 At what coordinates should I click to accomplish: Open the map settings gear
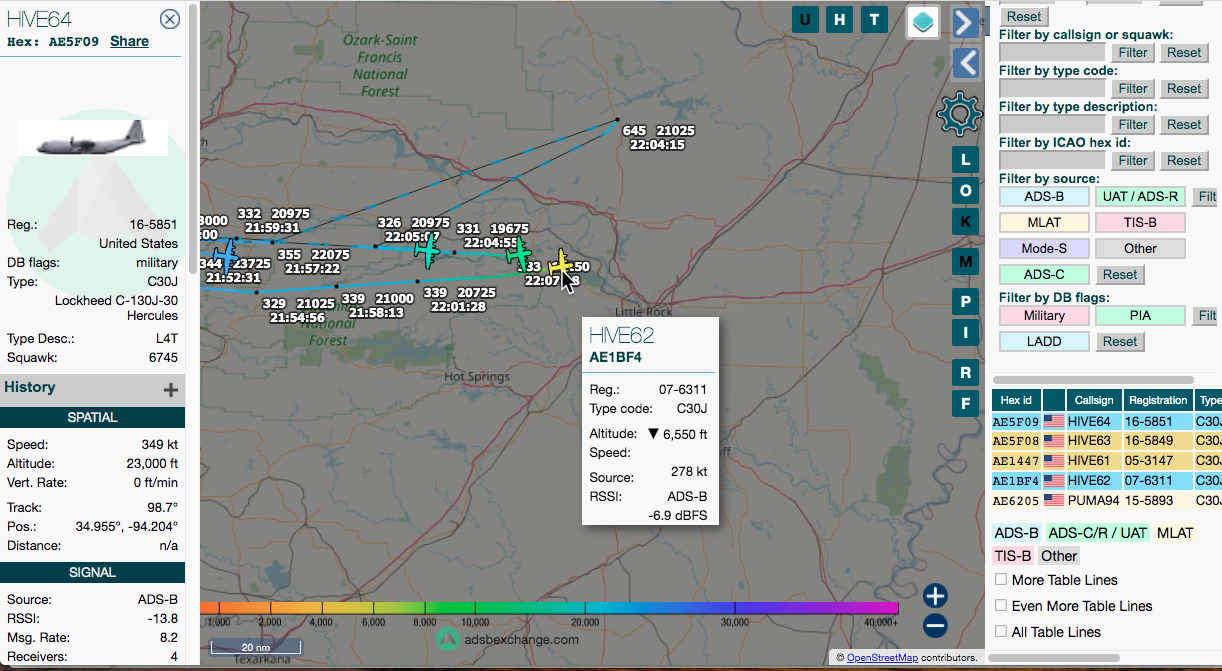(x=959, y=114)
